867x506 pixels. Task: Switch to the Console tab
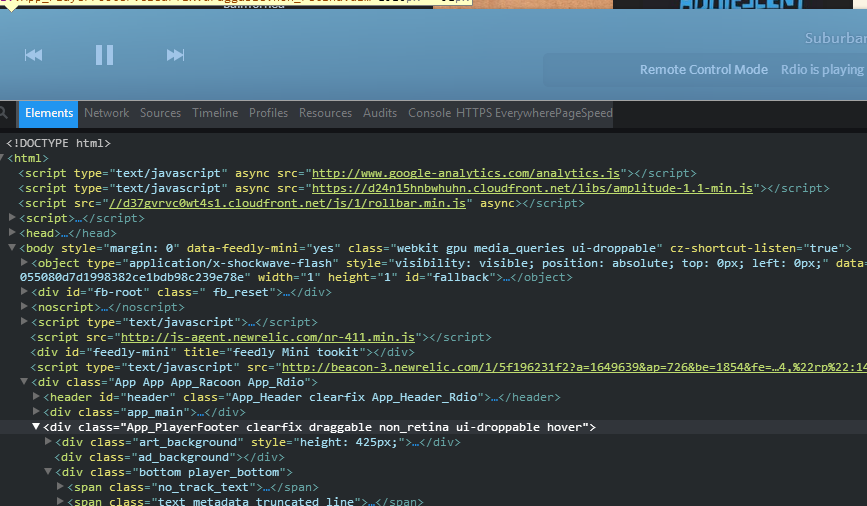[429, 113]
